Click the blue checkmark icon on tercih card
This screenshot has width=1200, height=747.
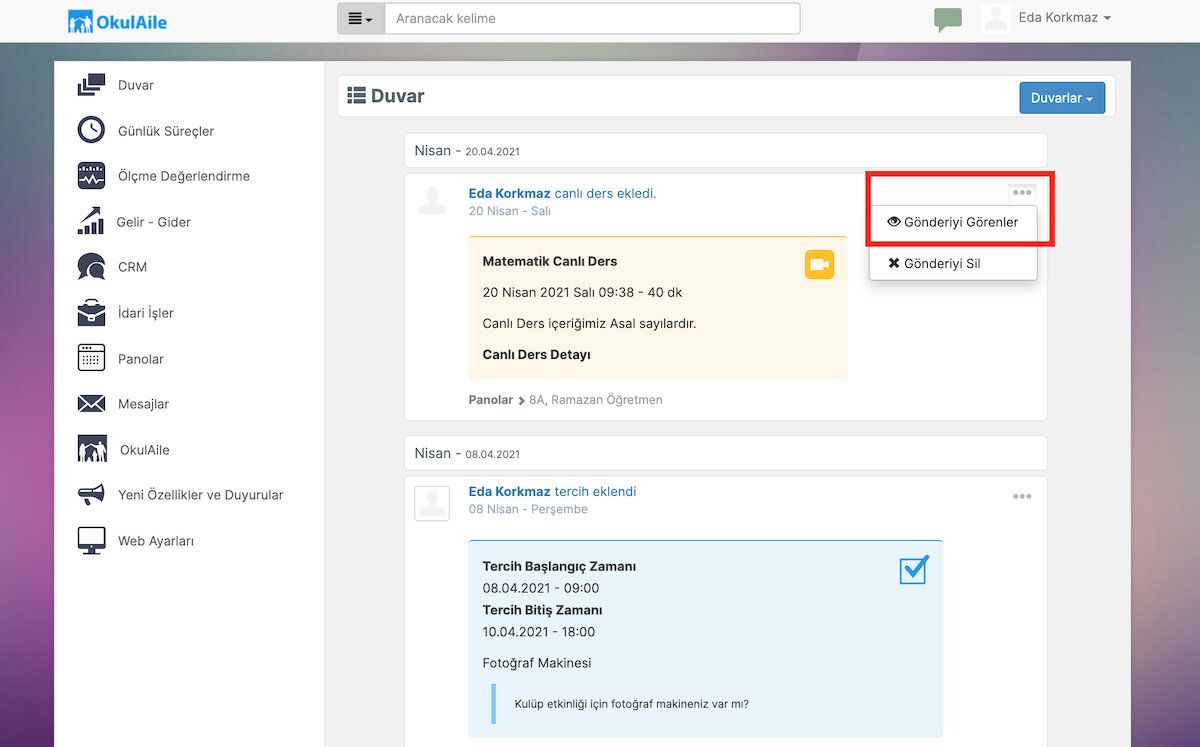pos(914,569)
